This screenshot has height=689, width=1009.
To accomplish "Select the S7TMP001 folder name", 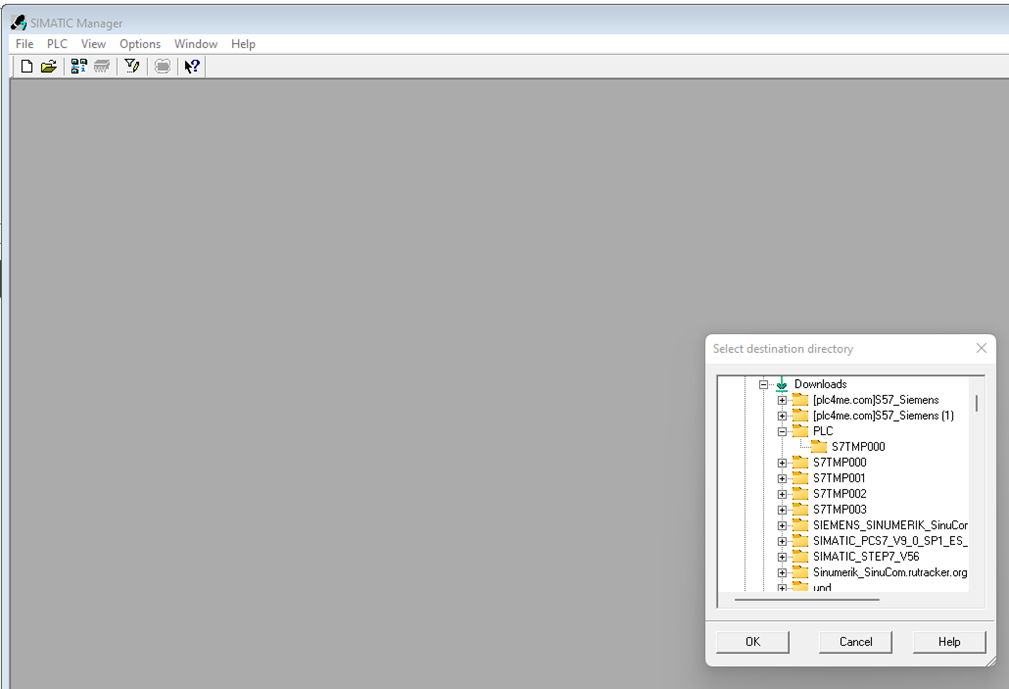I will point(839,478).
